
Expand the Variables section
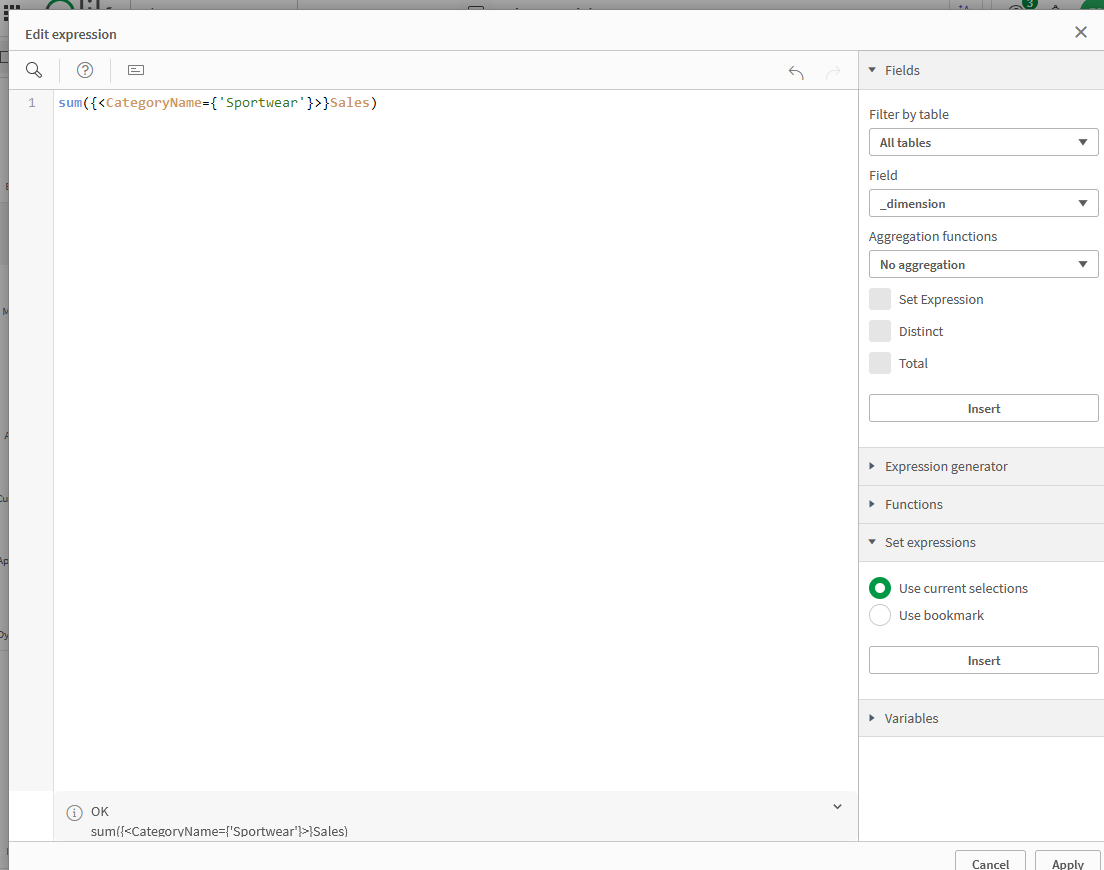coord(911,718)
